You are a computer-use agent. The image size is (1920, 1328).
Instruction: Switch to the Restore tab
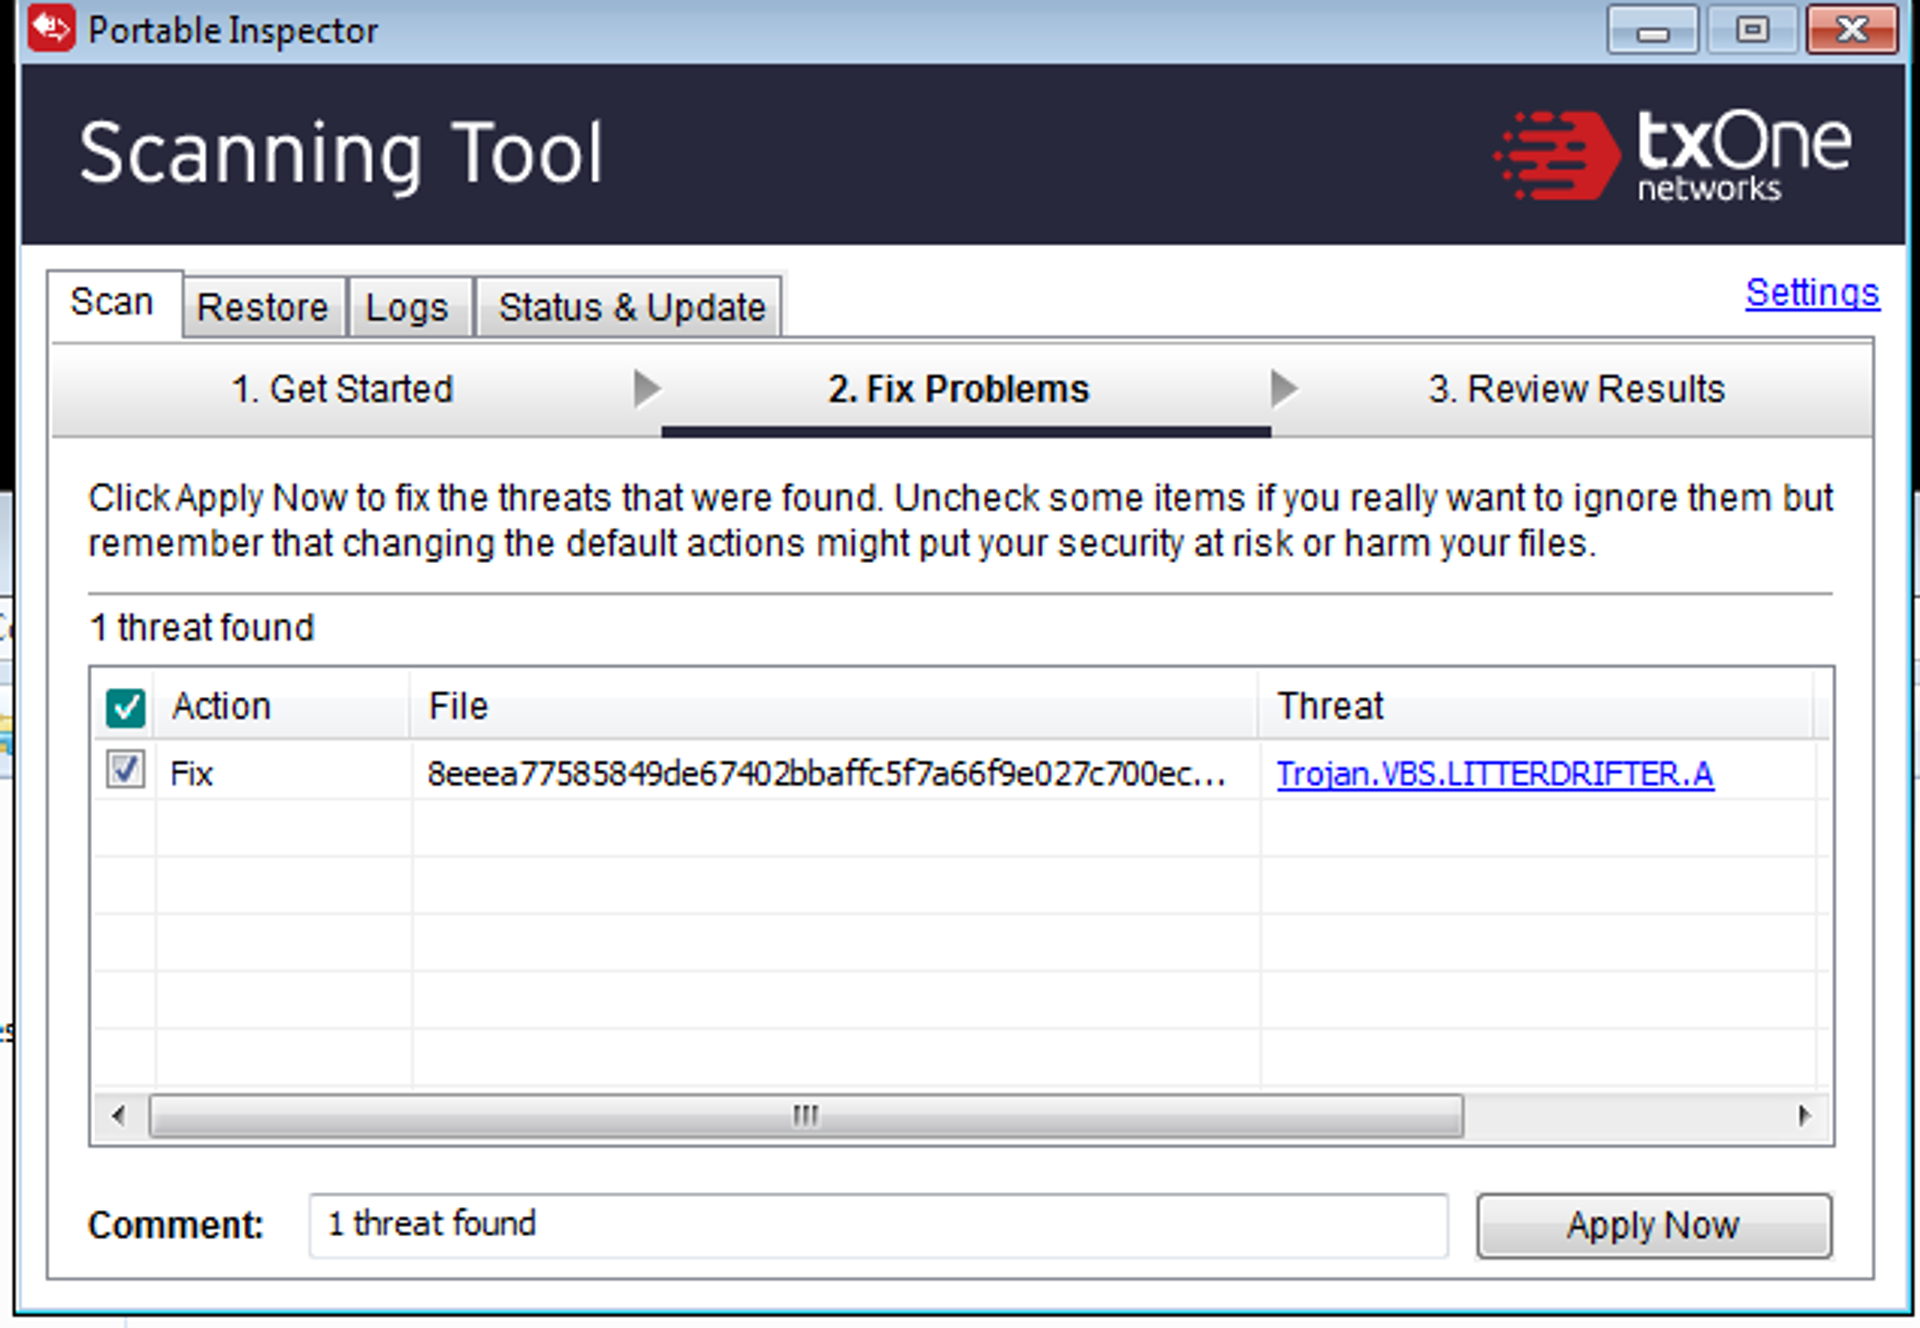[262, 307]
